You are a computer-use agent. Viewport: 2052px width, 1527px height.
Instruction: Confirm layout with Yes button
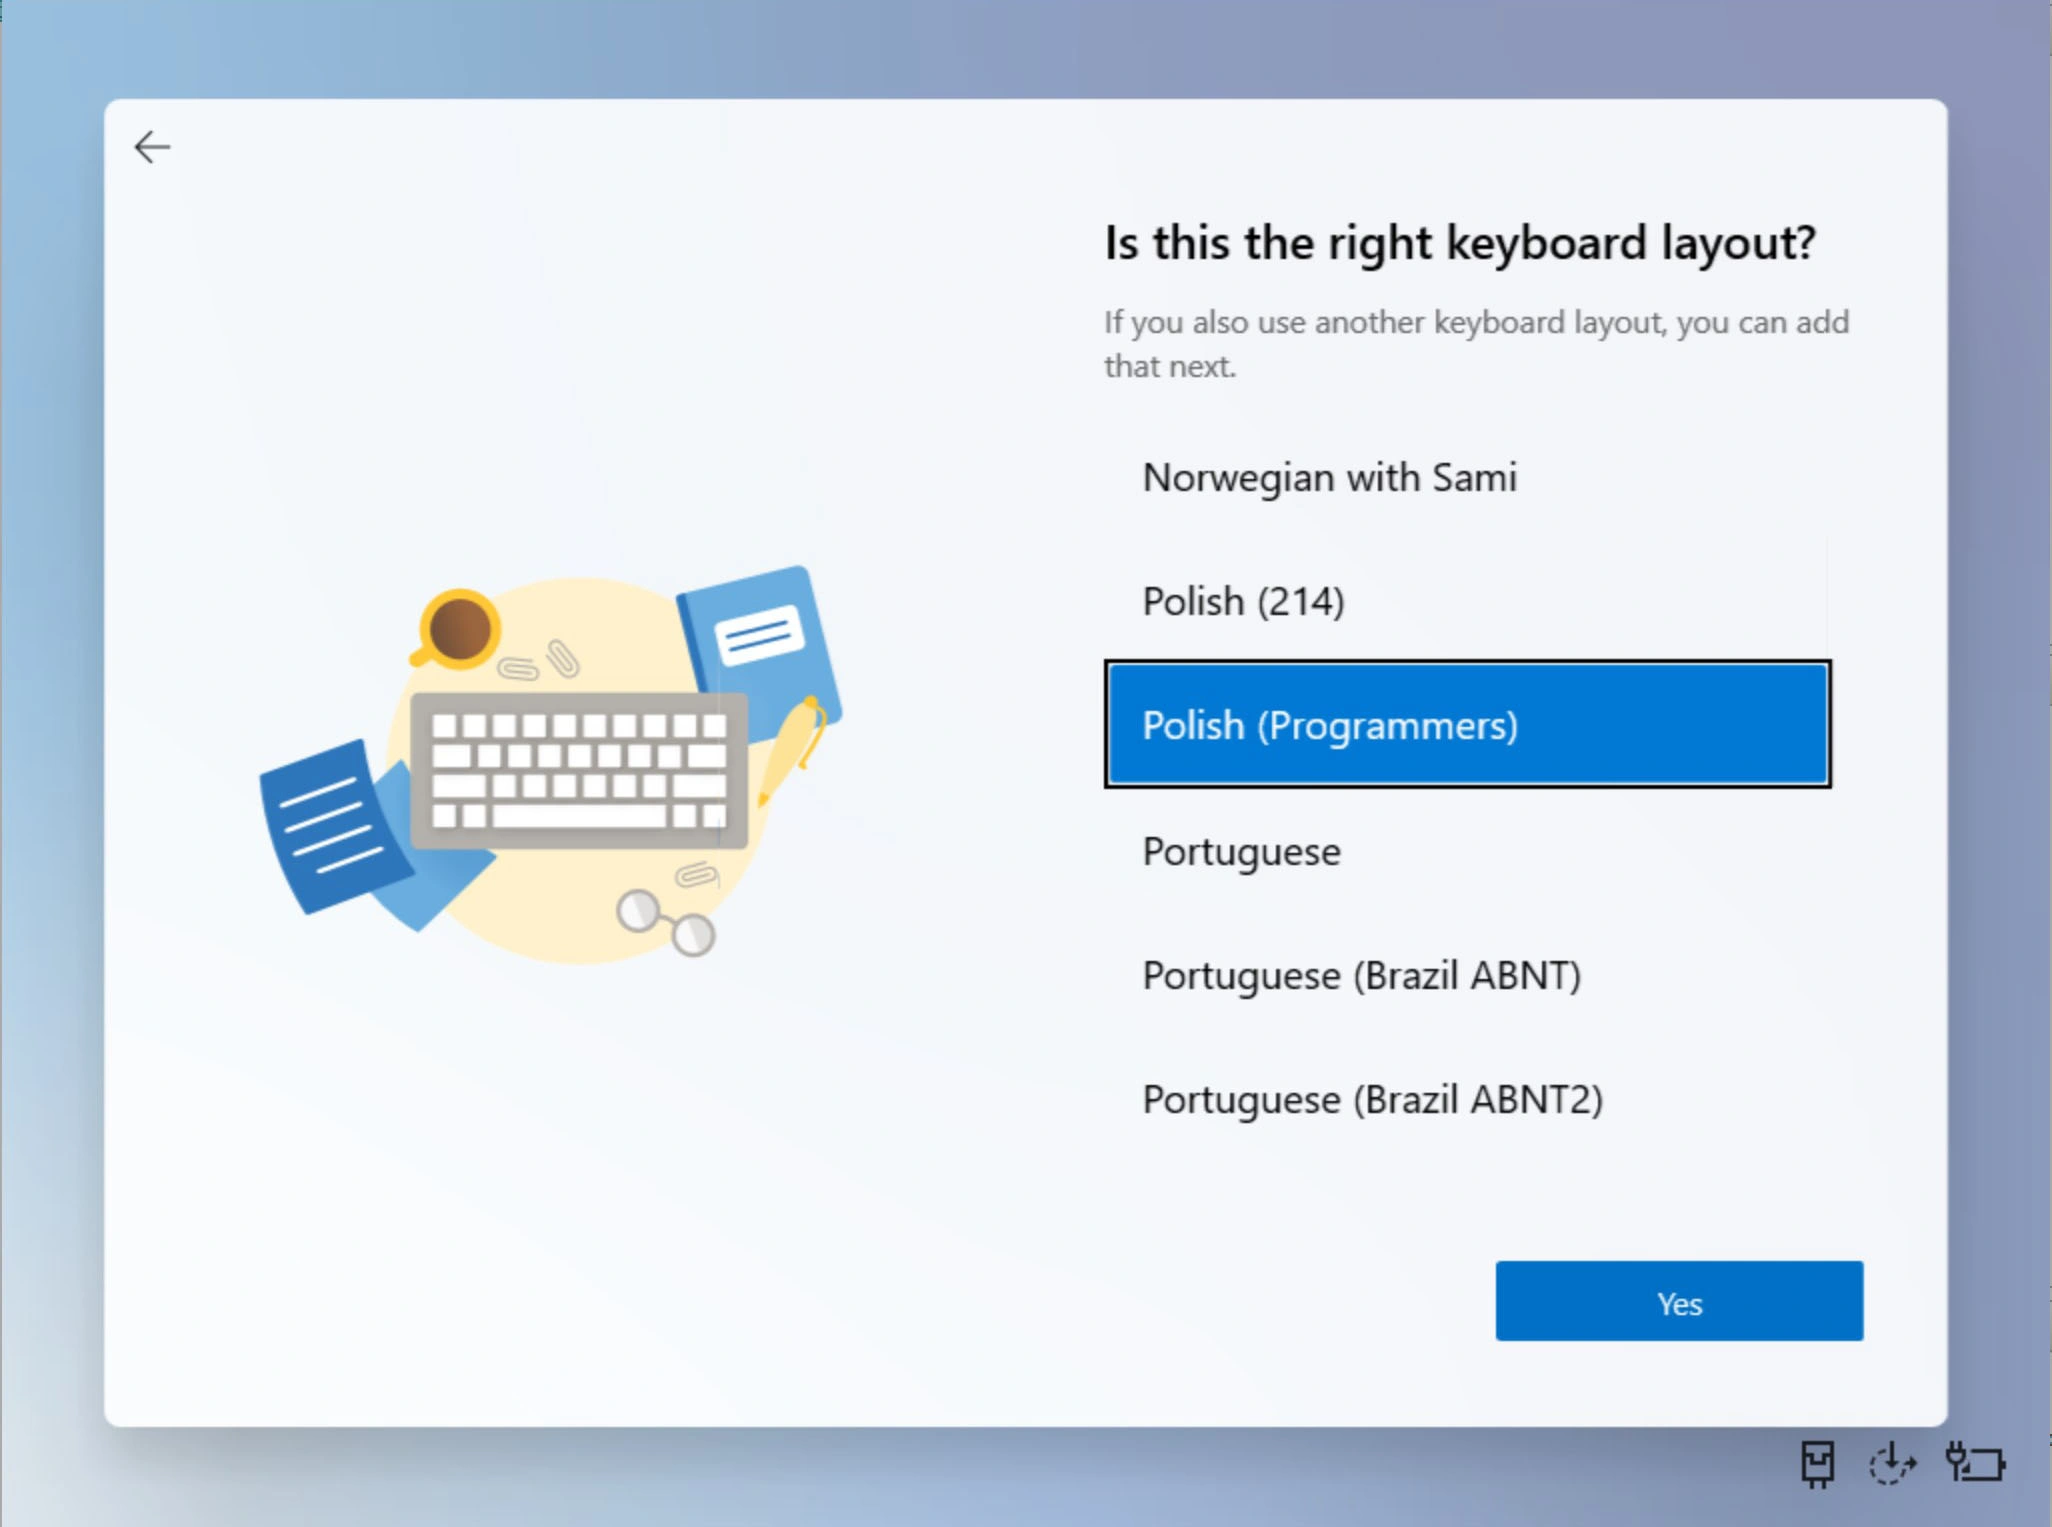(1679, 1301)
